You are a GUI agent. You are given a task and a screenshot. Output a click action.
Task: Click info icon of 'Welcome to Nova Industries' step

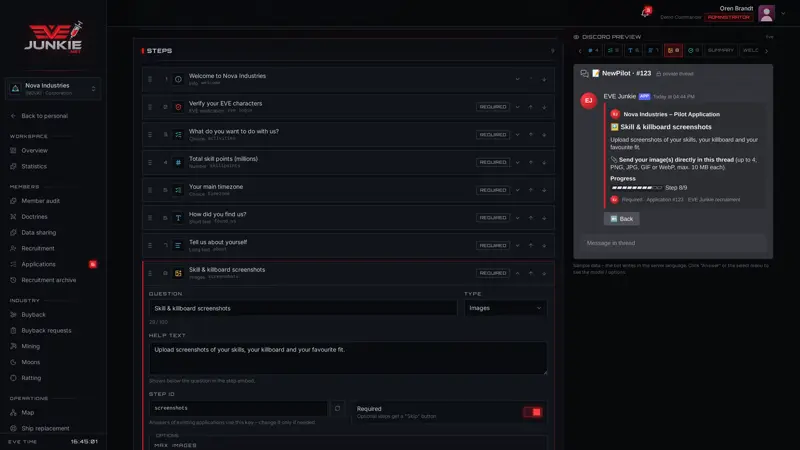[178, 80]
